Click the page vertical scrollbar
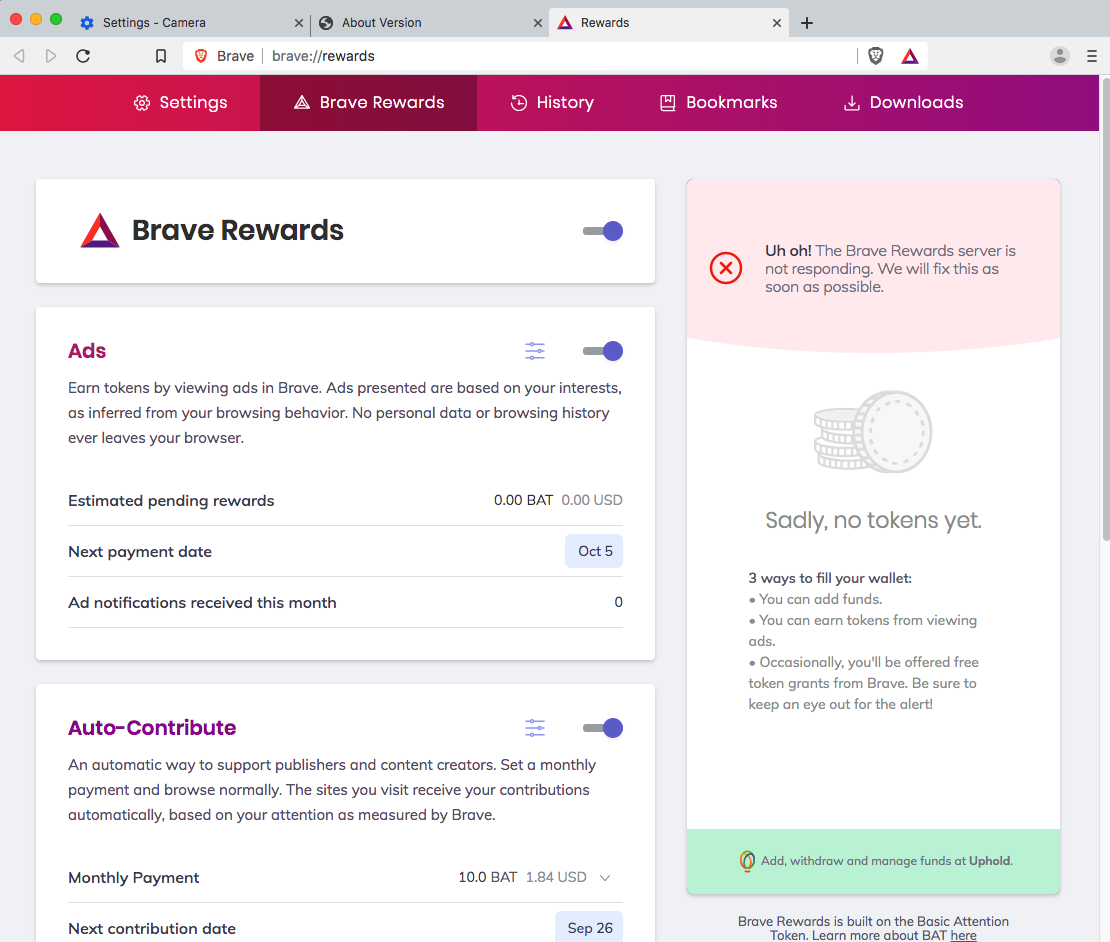 point(1105,311)
